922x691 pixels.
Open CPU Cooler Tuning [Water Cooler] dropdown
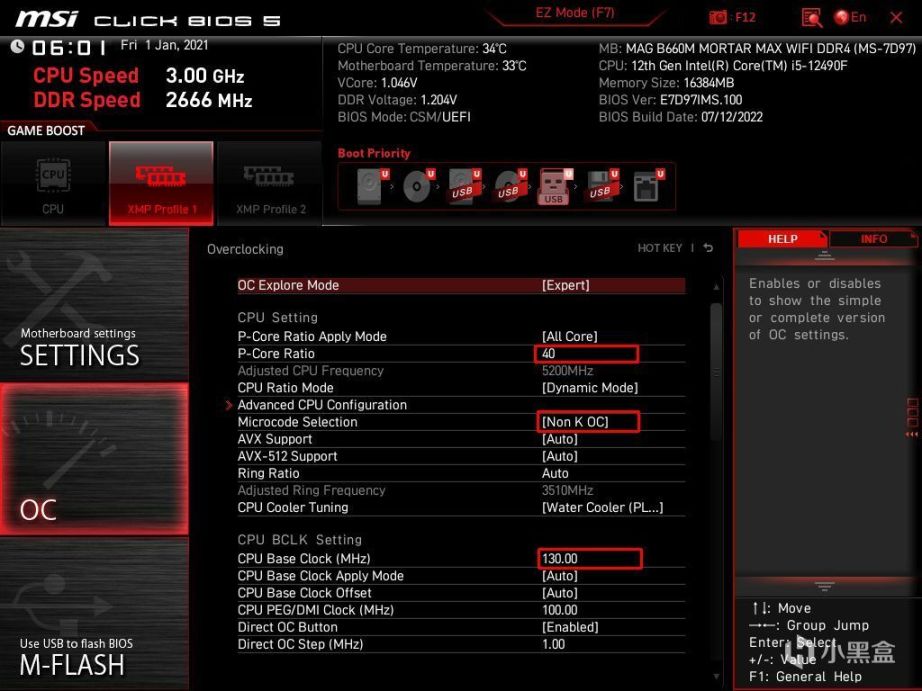coord(603,507)
